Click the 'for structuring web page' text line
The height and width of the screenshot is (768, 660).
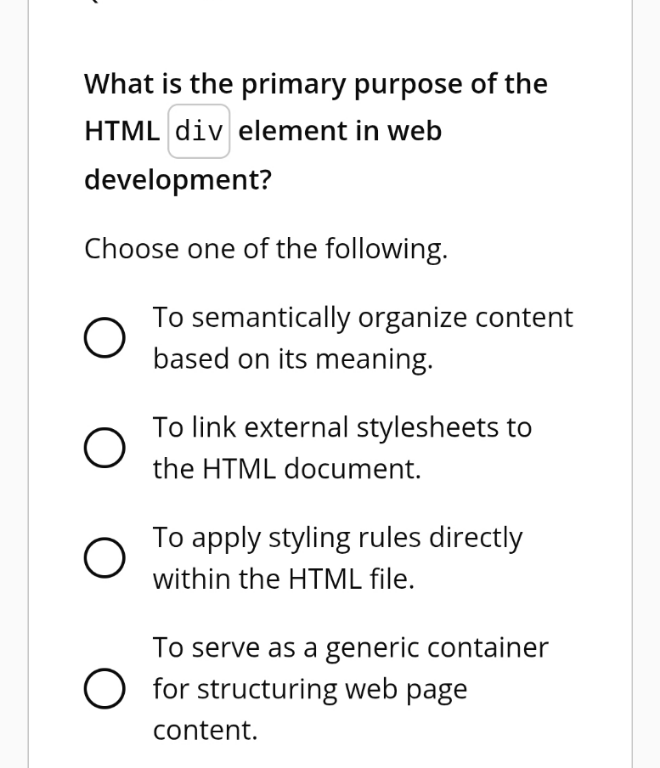[310, 689]
